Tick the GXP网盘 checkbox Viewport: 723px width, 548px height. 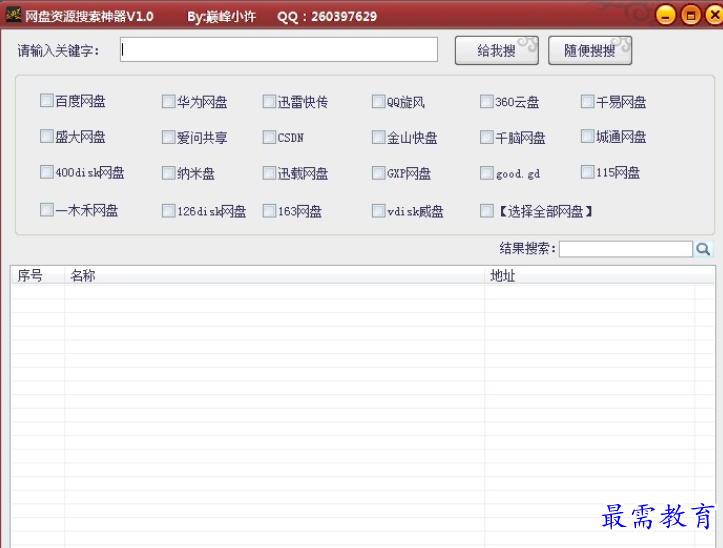(x=379, y=173)
